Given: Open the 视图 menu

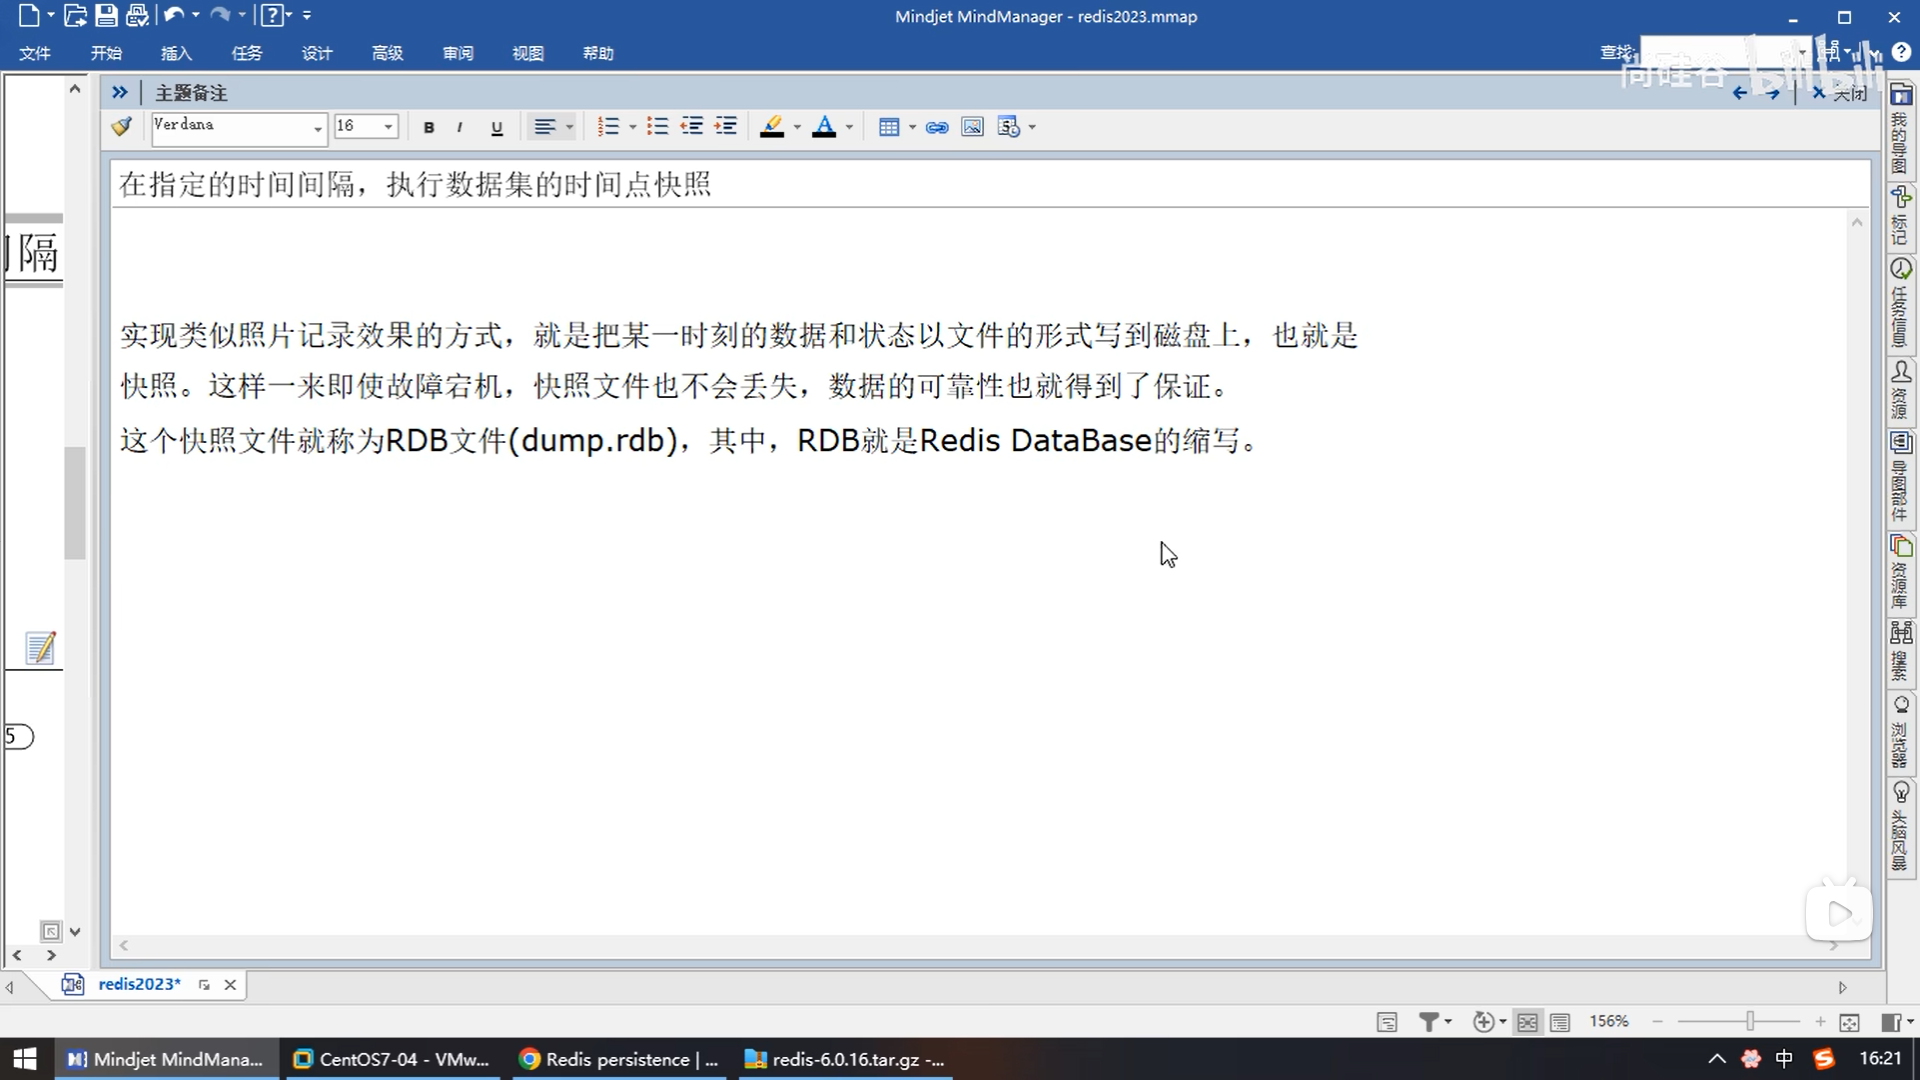Looking at the screenshot, I should tap(527, 53).
